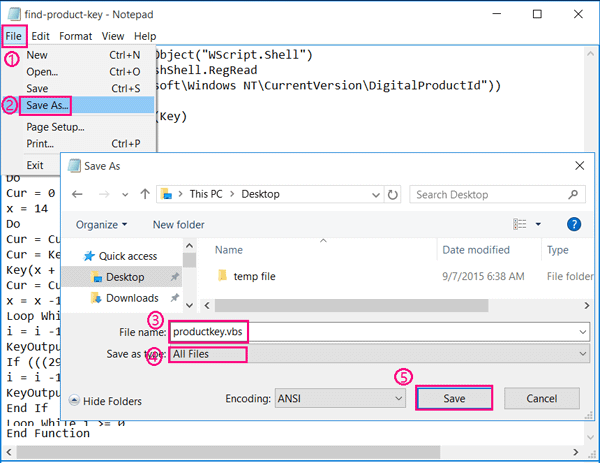The image size is (600, 463).
Task: Select This PC in the address path
Action: 206,194
